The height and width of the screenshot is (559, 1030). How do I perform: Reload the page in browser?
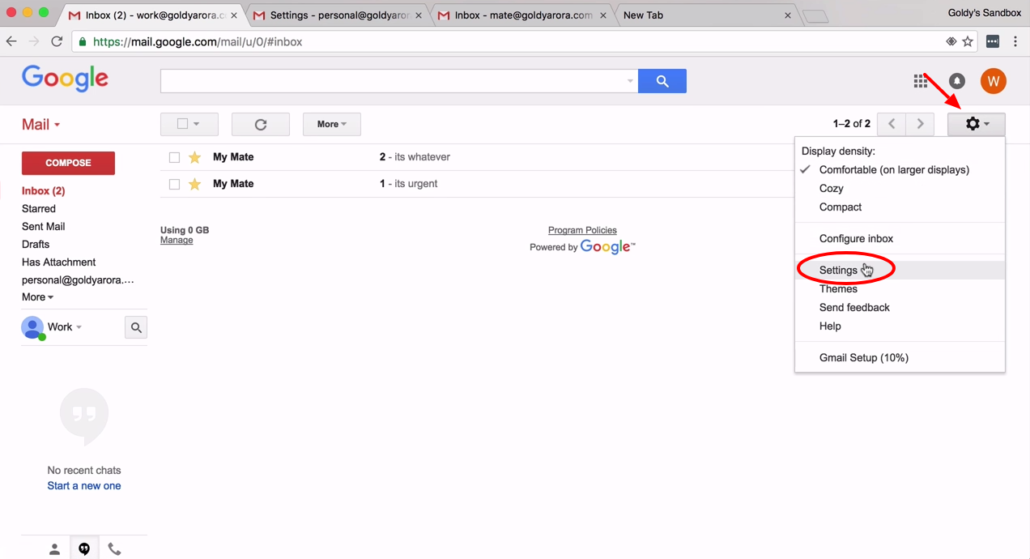(56, 41)
